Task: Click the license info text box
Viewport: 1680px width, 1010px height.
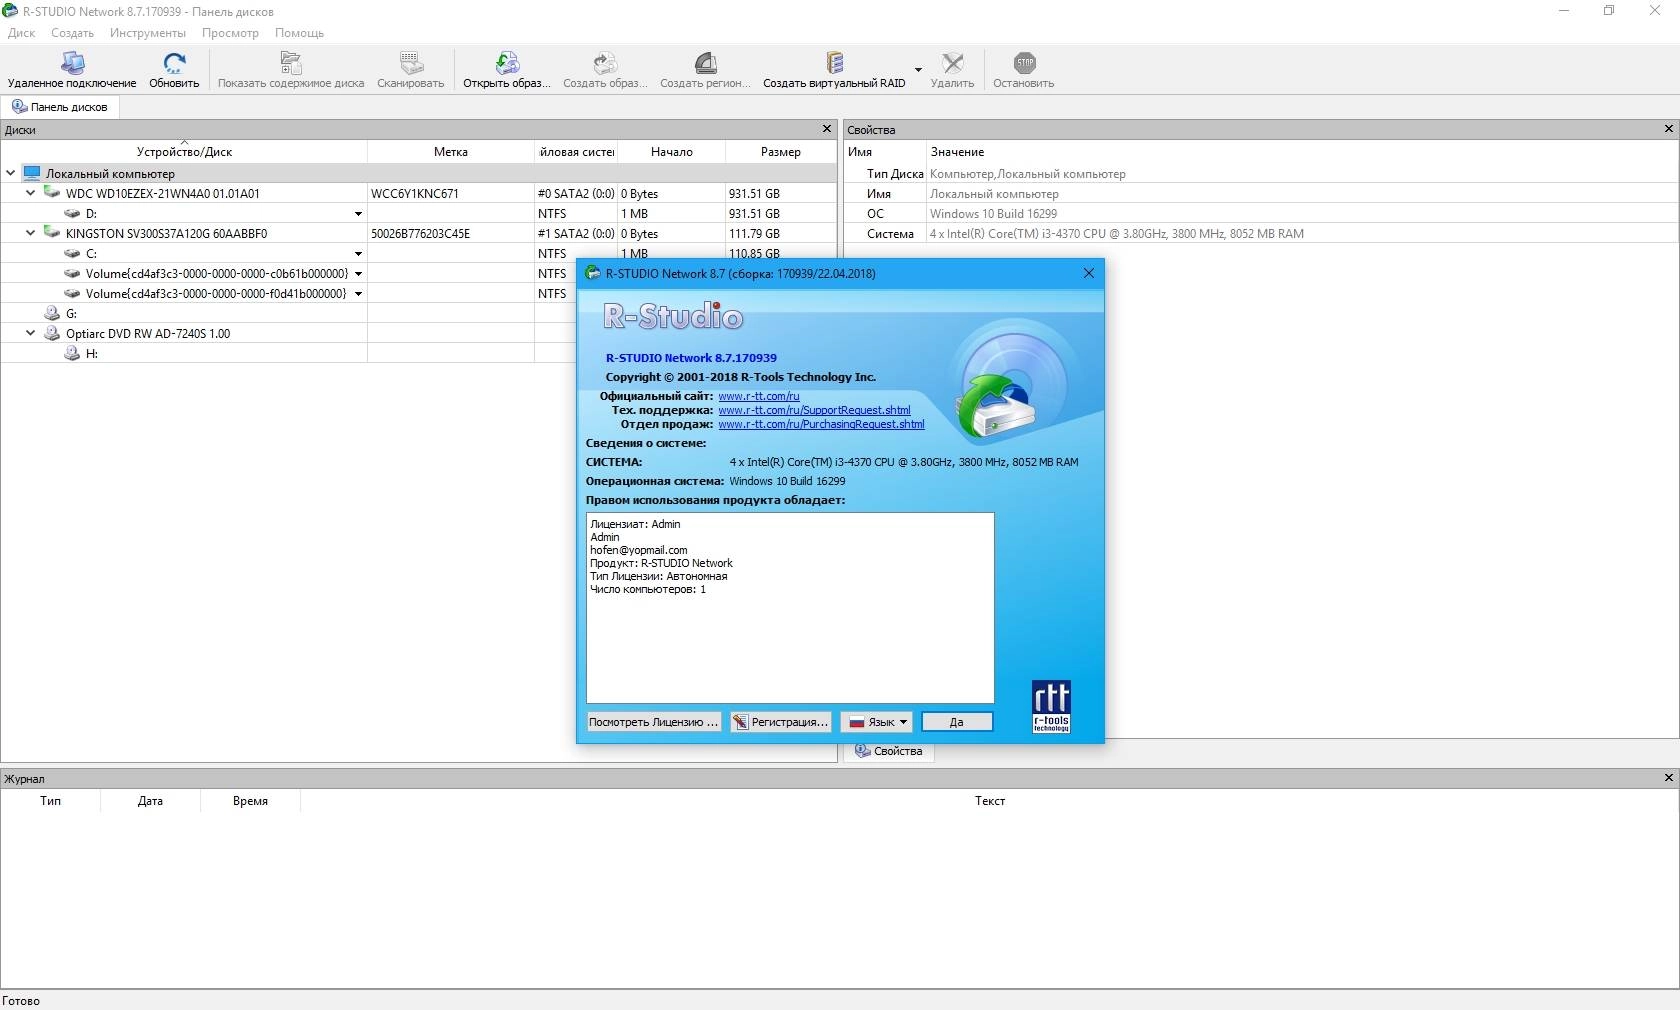Action: [x=790, y=608]
